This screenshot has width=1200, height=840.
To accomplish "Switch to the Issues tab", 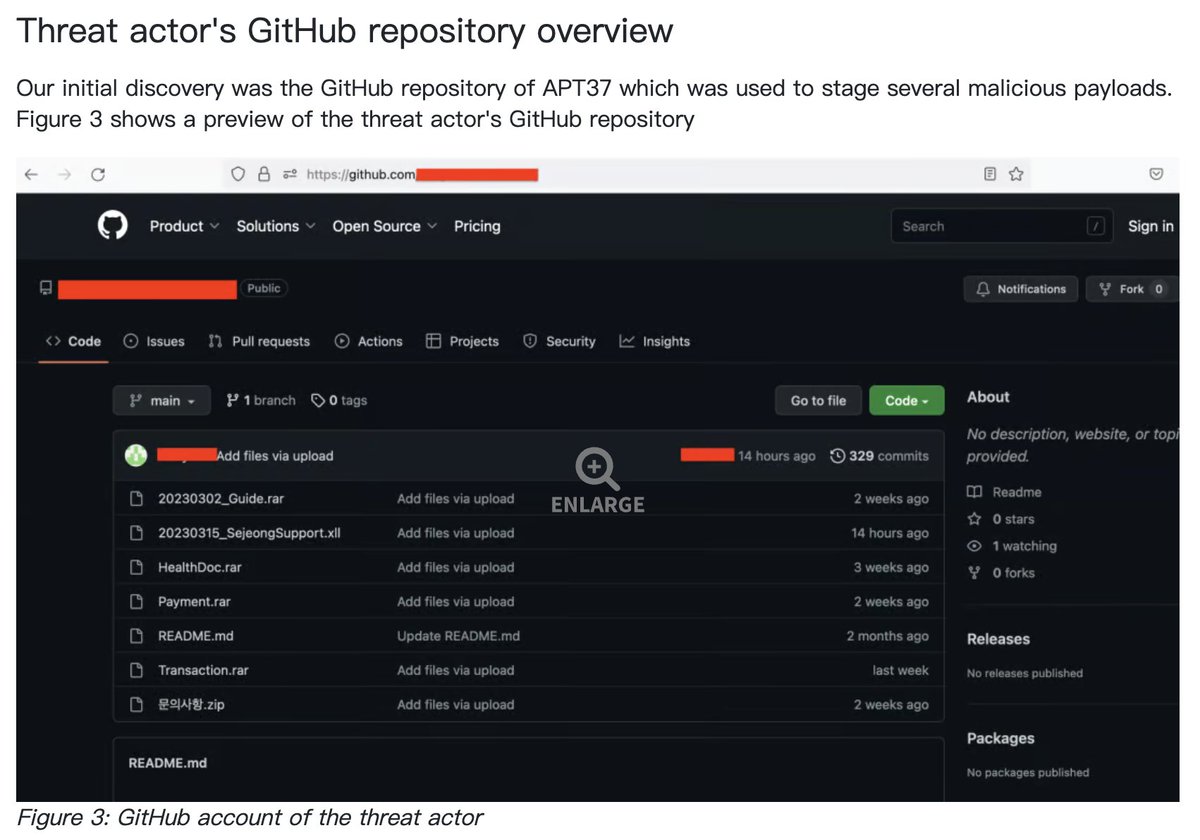I will pyautogui.click(x=154, y=341).
